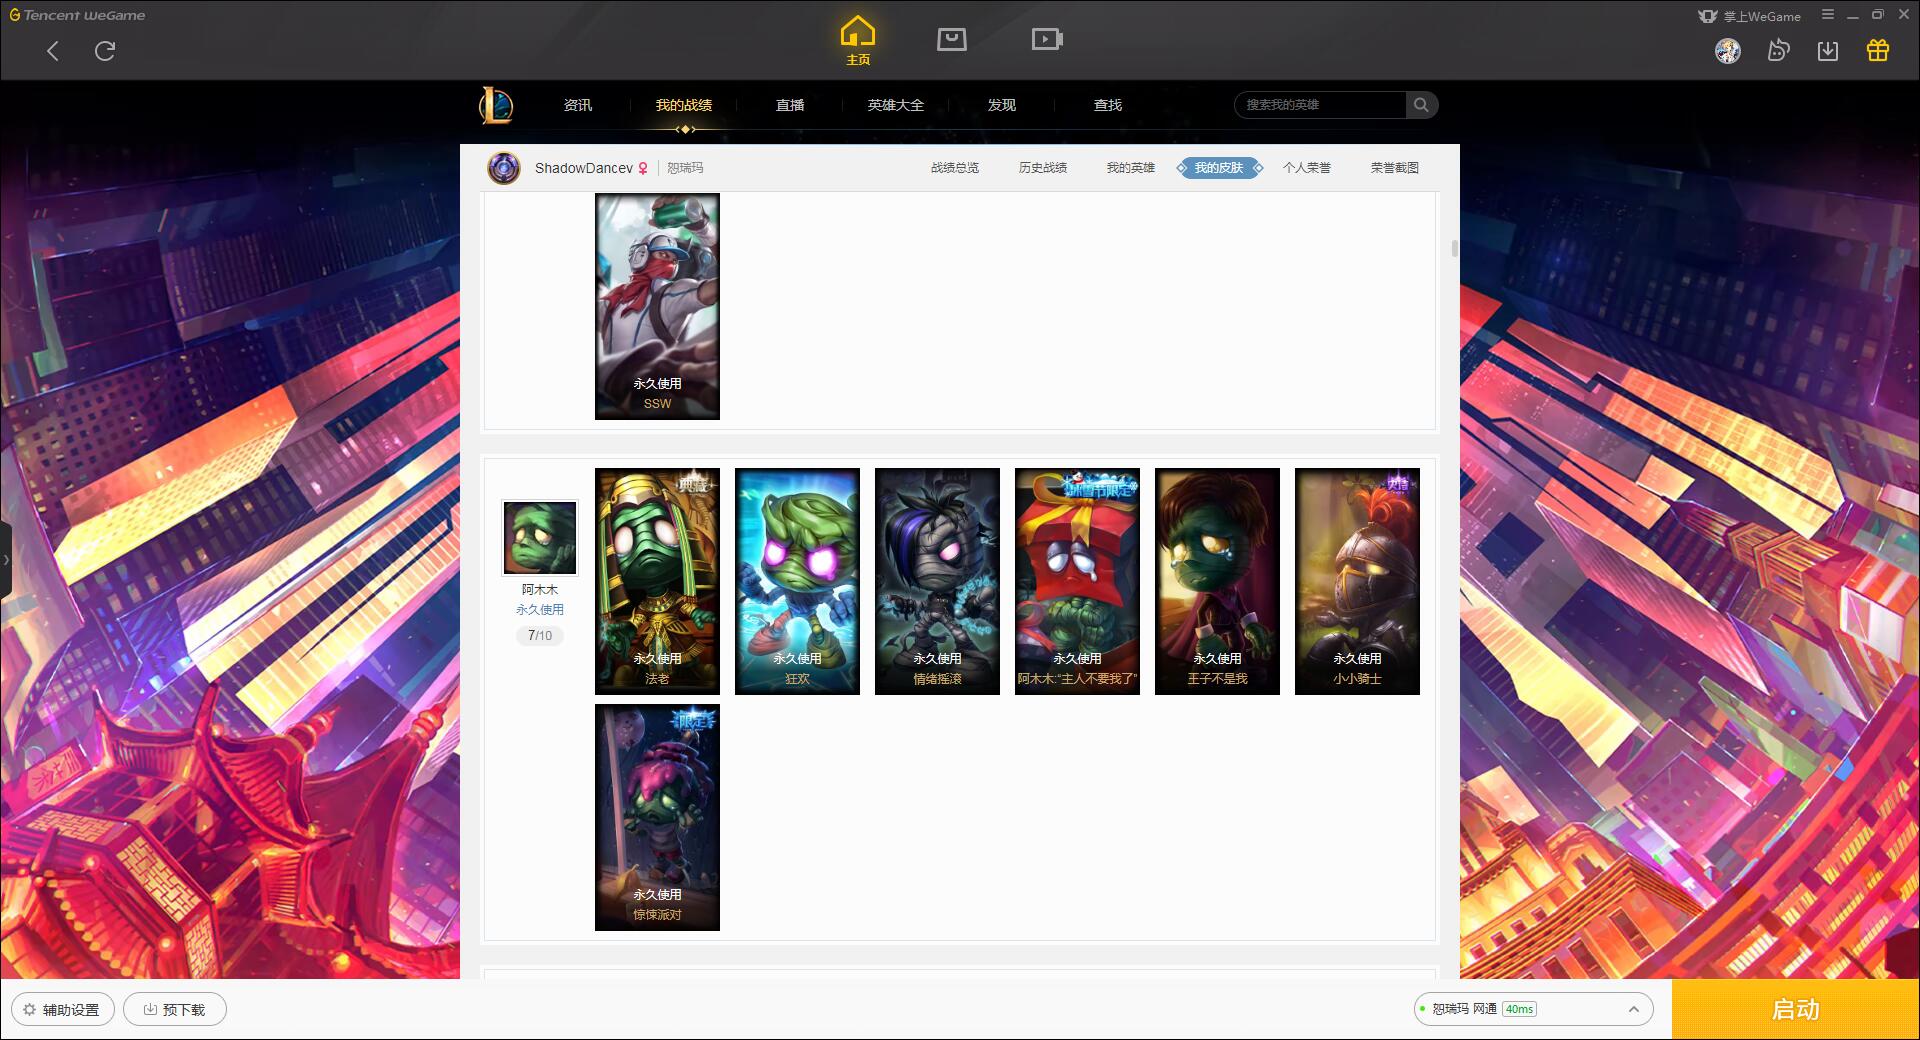
Task: Select the 我的皮肤 sub-tab
Action: [x=1219, y=168]
